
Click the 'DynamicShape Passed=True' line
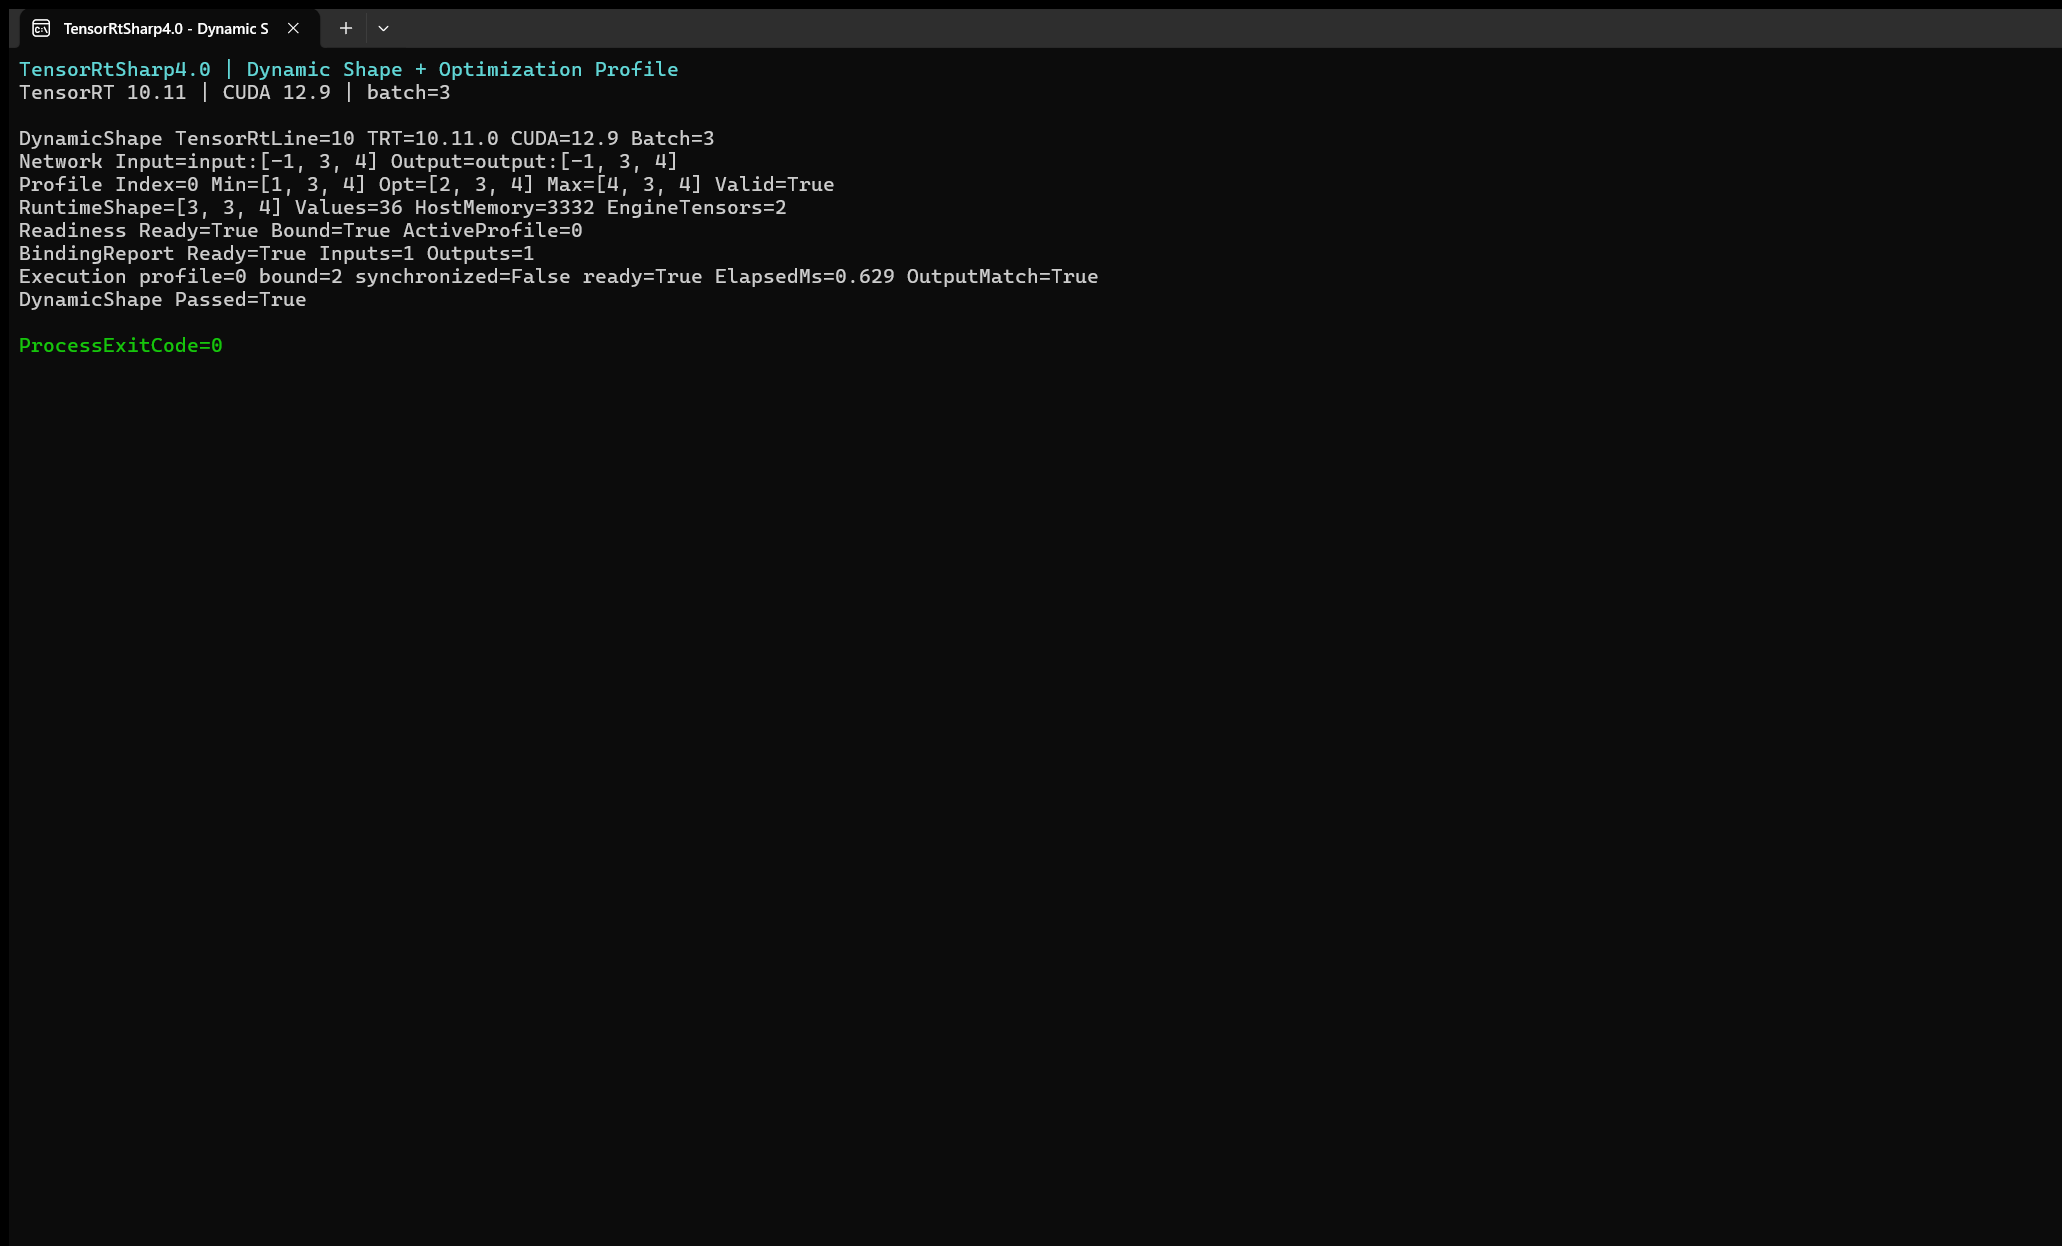pos(162,299)
